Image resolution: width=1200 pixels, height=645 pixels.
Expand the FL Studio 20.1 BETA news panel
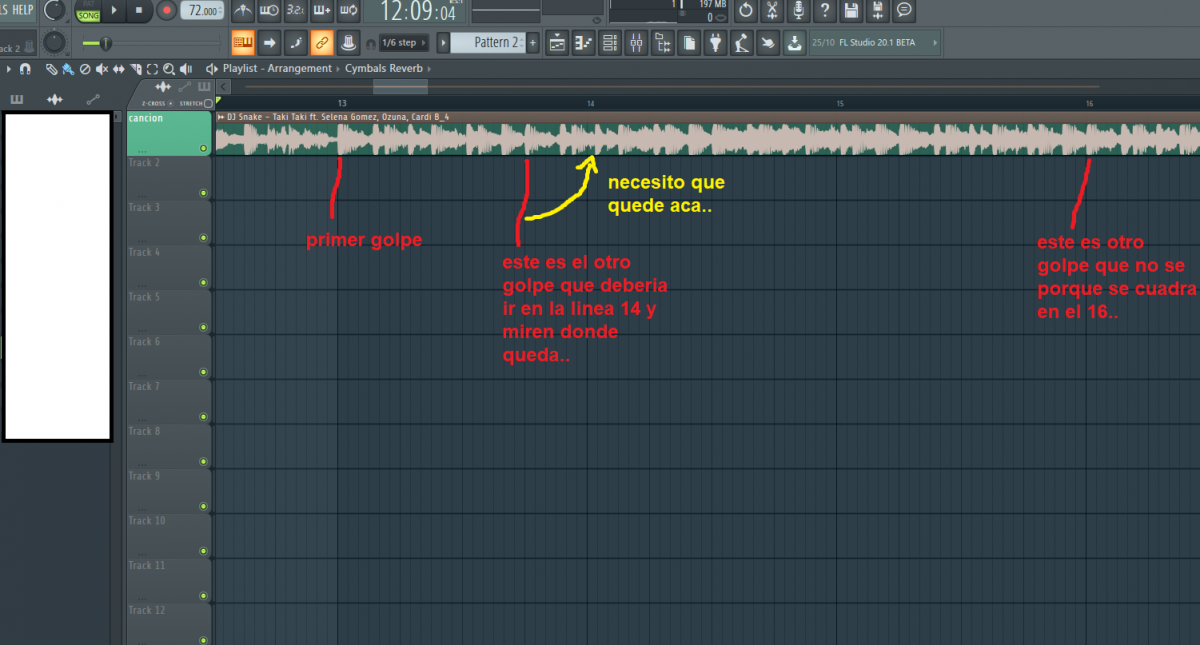point(935,43)
